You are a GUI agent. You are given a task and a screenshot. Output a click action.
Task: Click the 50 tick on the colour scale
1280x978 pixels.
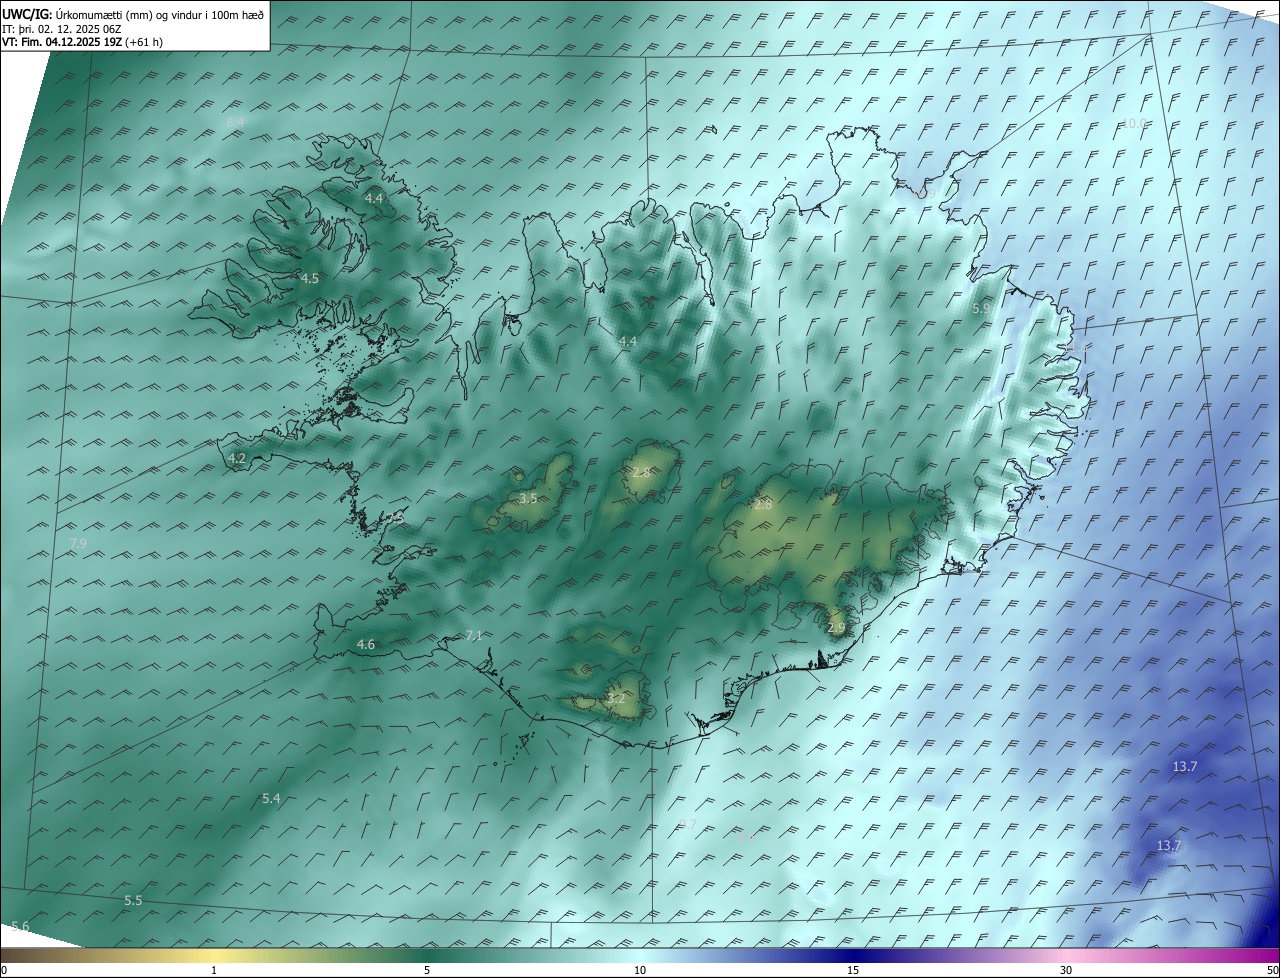click(1272, 971)
